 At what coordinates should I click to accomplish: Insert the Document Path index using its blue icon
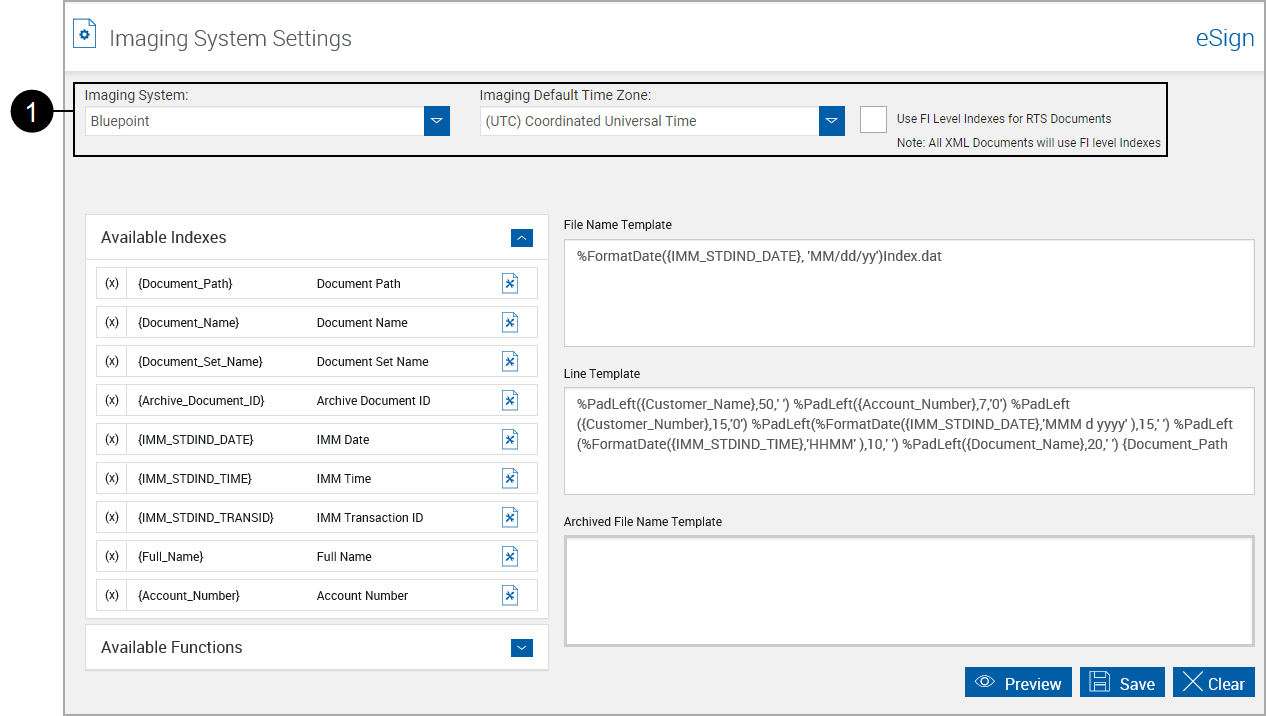click(510, 283)
